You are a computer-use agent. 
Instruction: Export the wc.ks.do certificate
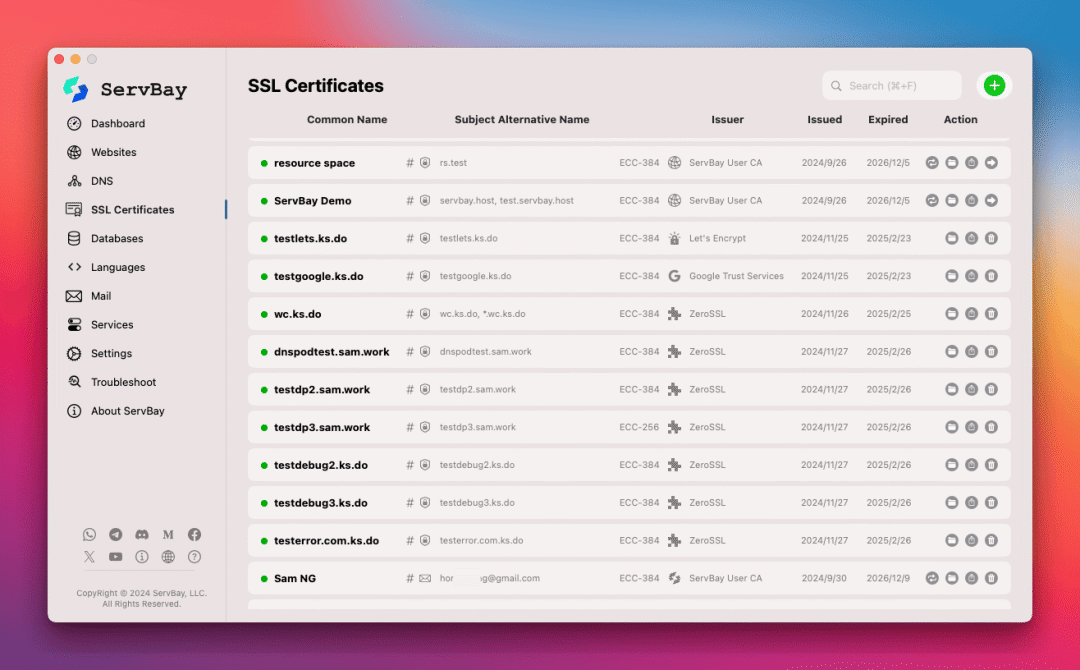click(x=971, y=314)
